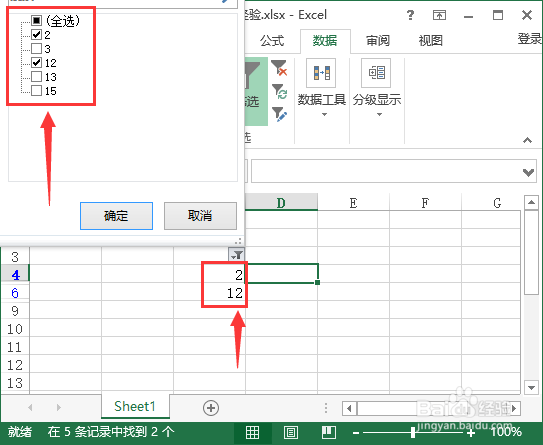This screenshot has height=445, width=543.
Task: Open the Outline group icon
Action: [x=376, y=73]
